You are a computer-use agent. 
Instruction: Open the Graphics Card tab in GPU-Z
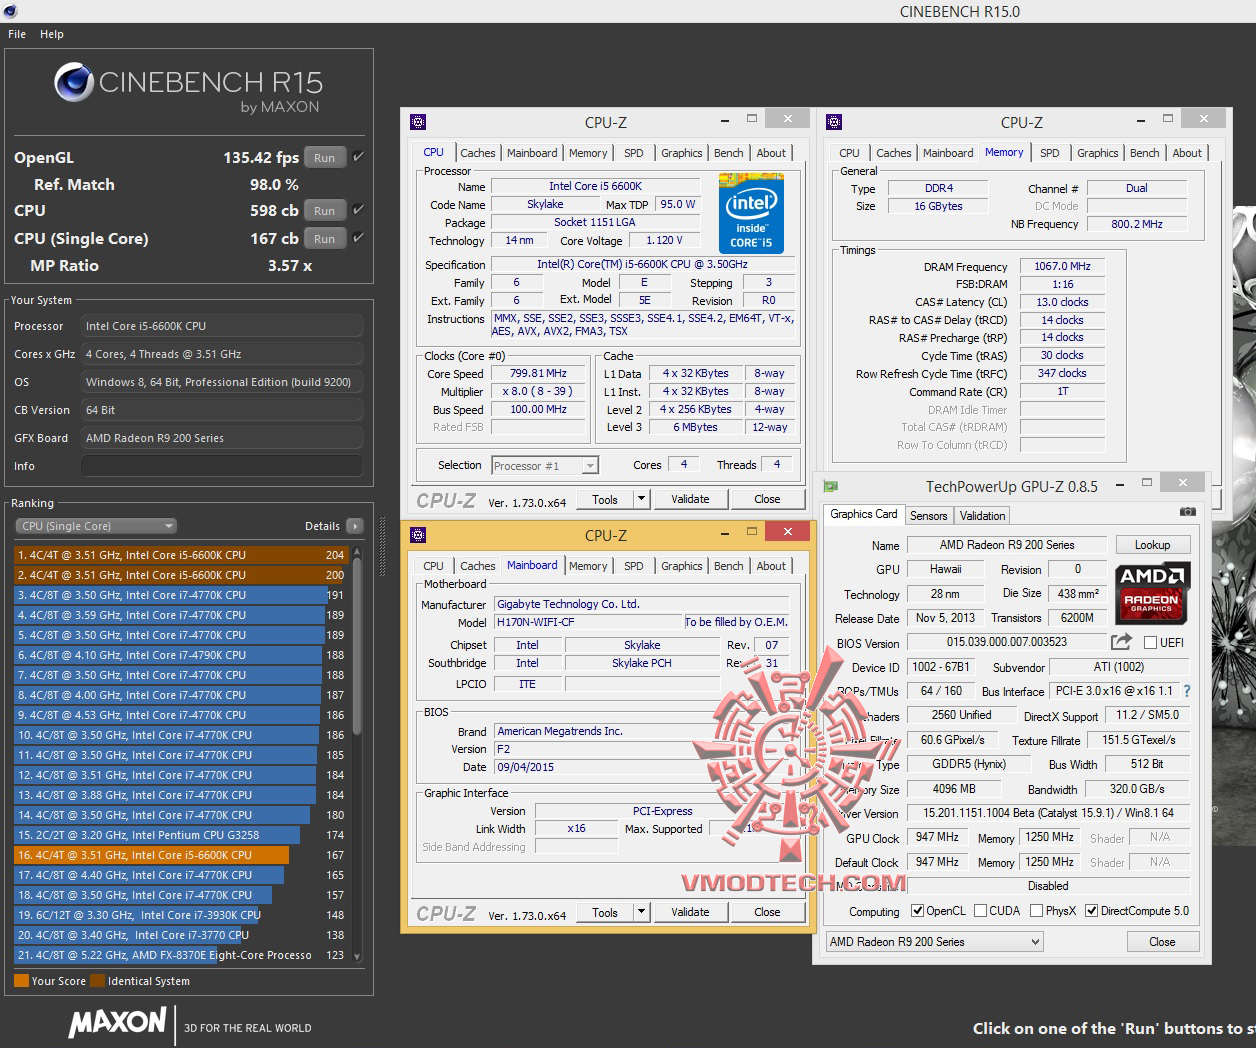click(864, 514)
